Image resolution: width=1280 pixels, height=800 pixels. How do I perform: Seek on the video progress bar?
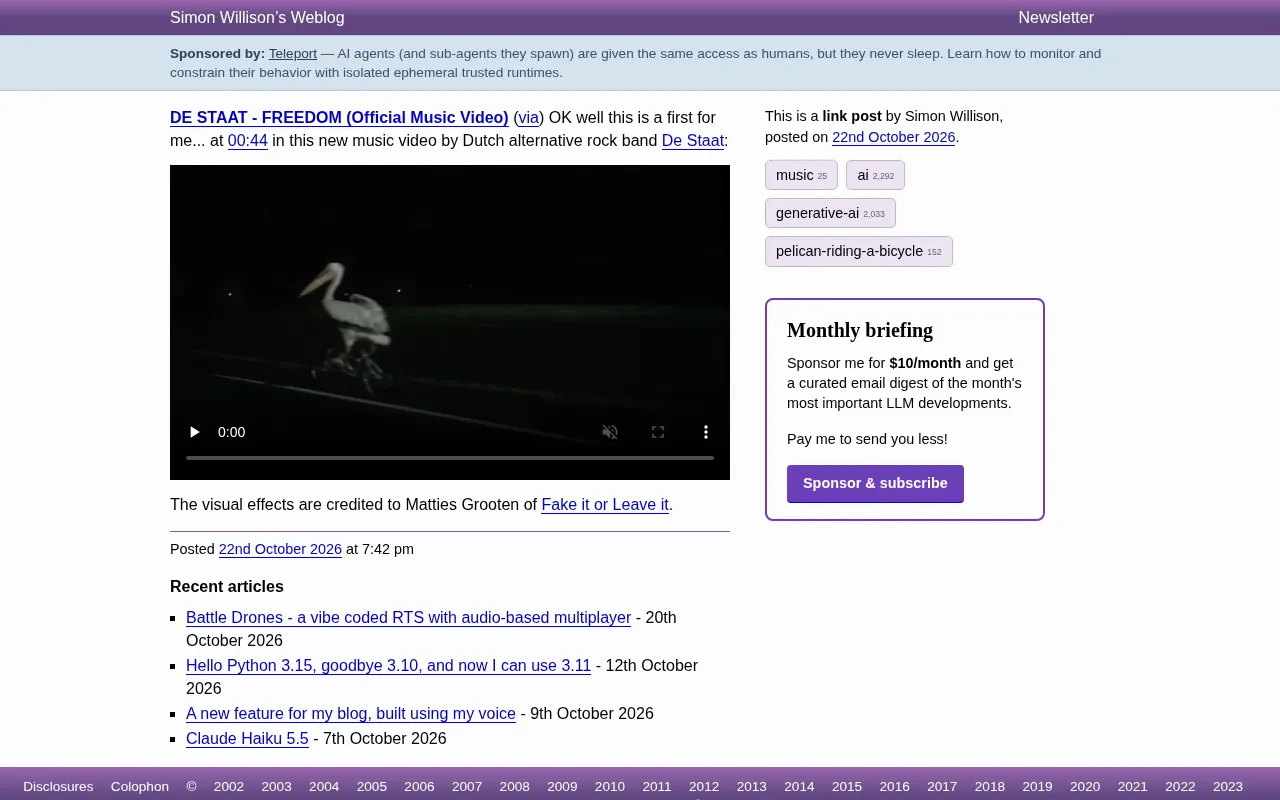tap(450, 458)
